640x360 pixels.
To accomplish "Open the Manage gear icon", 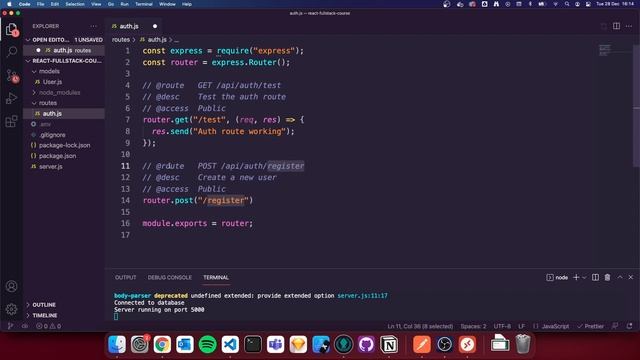I will [11, 309].
